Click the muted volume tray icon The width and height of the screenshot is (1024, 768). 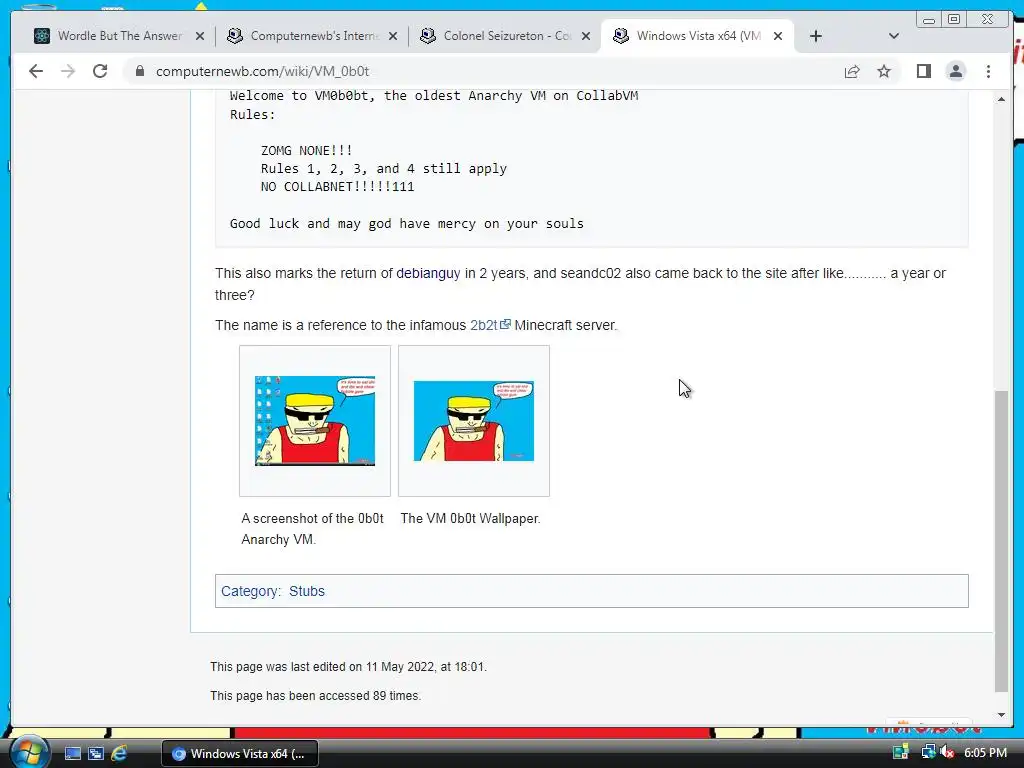point(947,752)
